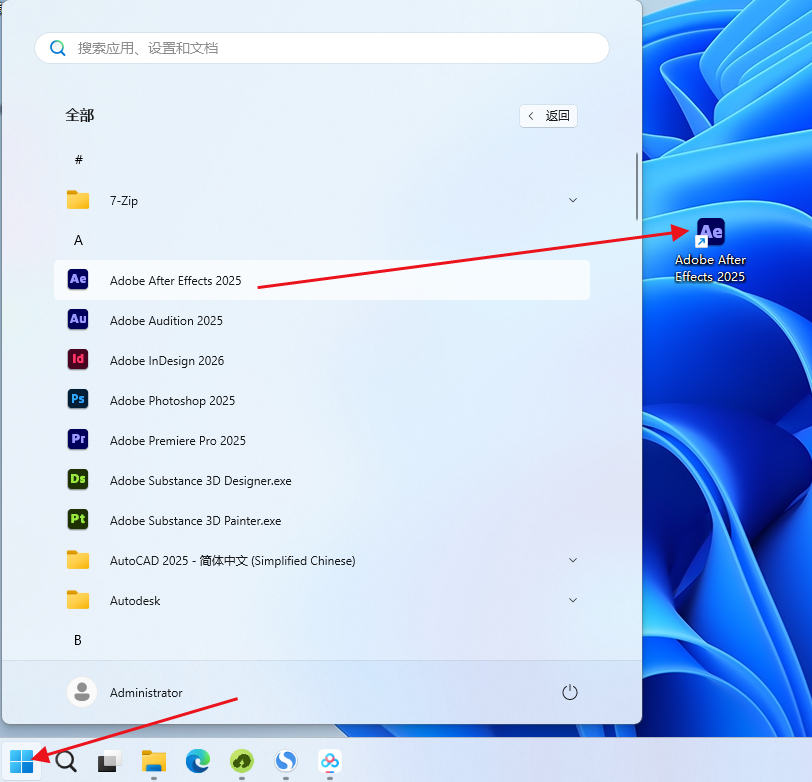
Task: Click the 7-Zip folder name
Action: [124, 200]
